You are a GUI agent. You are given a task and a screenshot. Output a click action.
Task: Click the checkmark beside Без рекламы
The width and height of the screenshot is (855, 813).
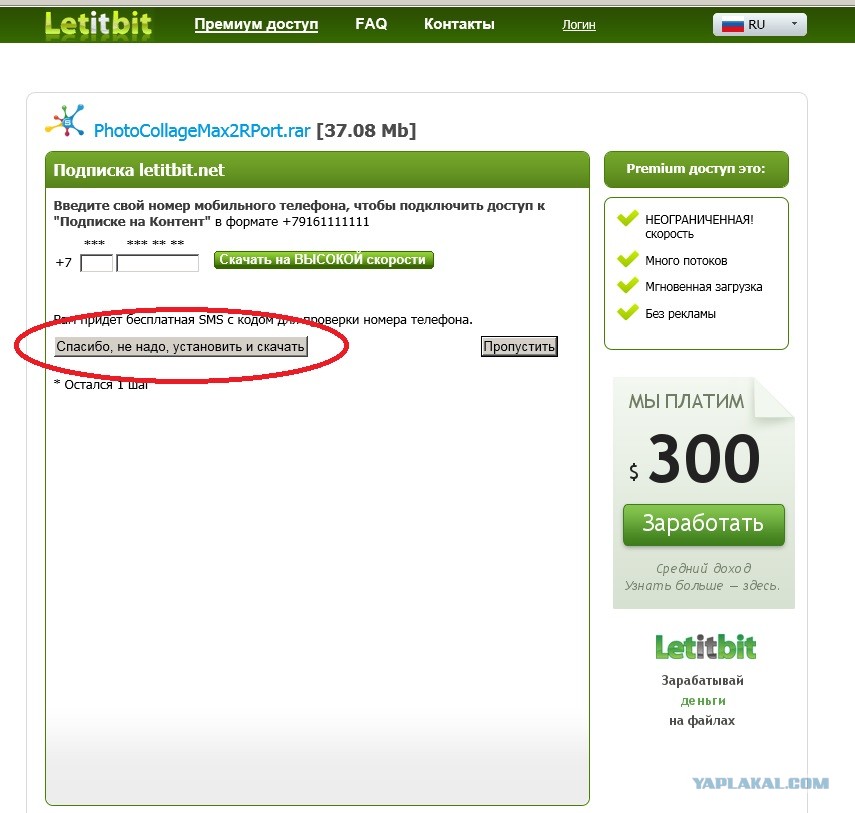[x=628, y=312]
